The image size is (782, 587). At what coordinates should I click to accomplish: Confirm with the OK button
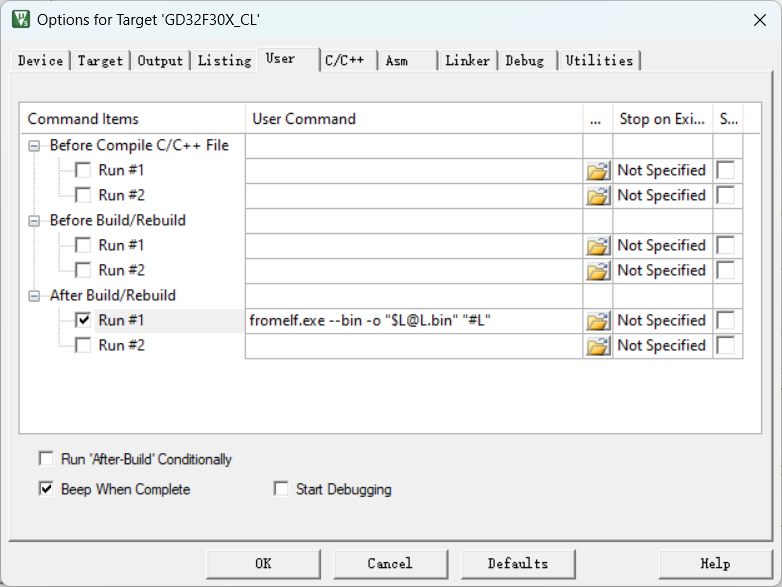point(263,564)
